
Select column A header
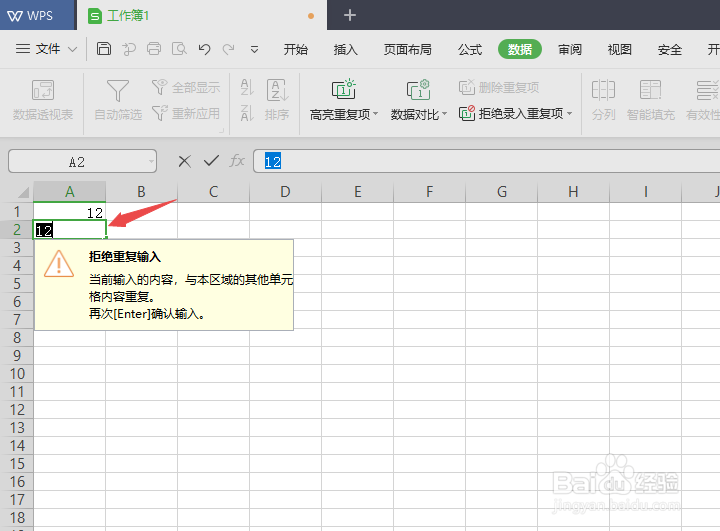[69, 192]
